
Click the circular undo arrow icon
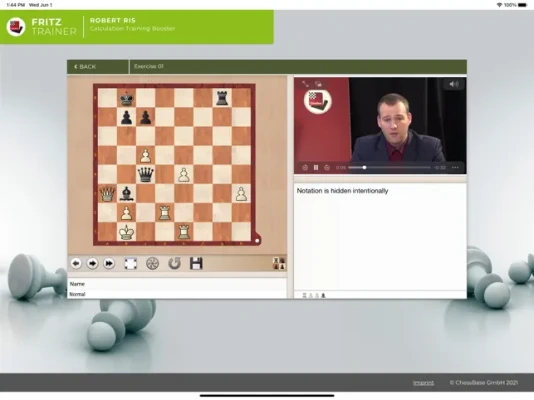coord(174,263)
